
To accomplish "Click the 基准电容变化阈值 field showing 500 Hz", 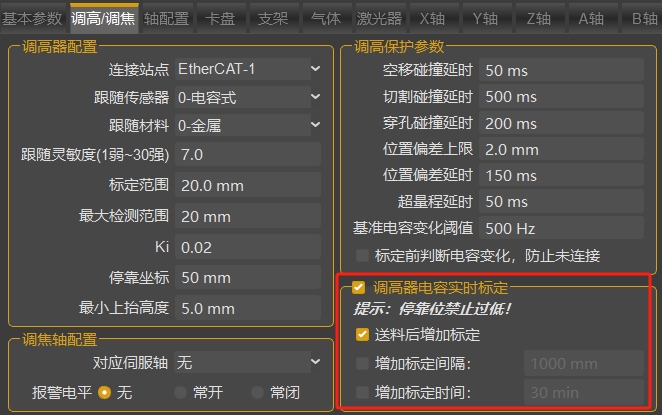I will (x=562, y=228).
